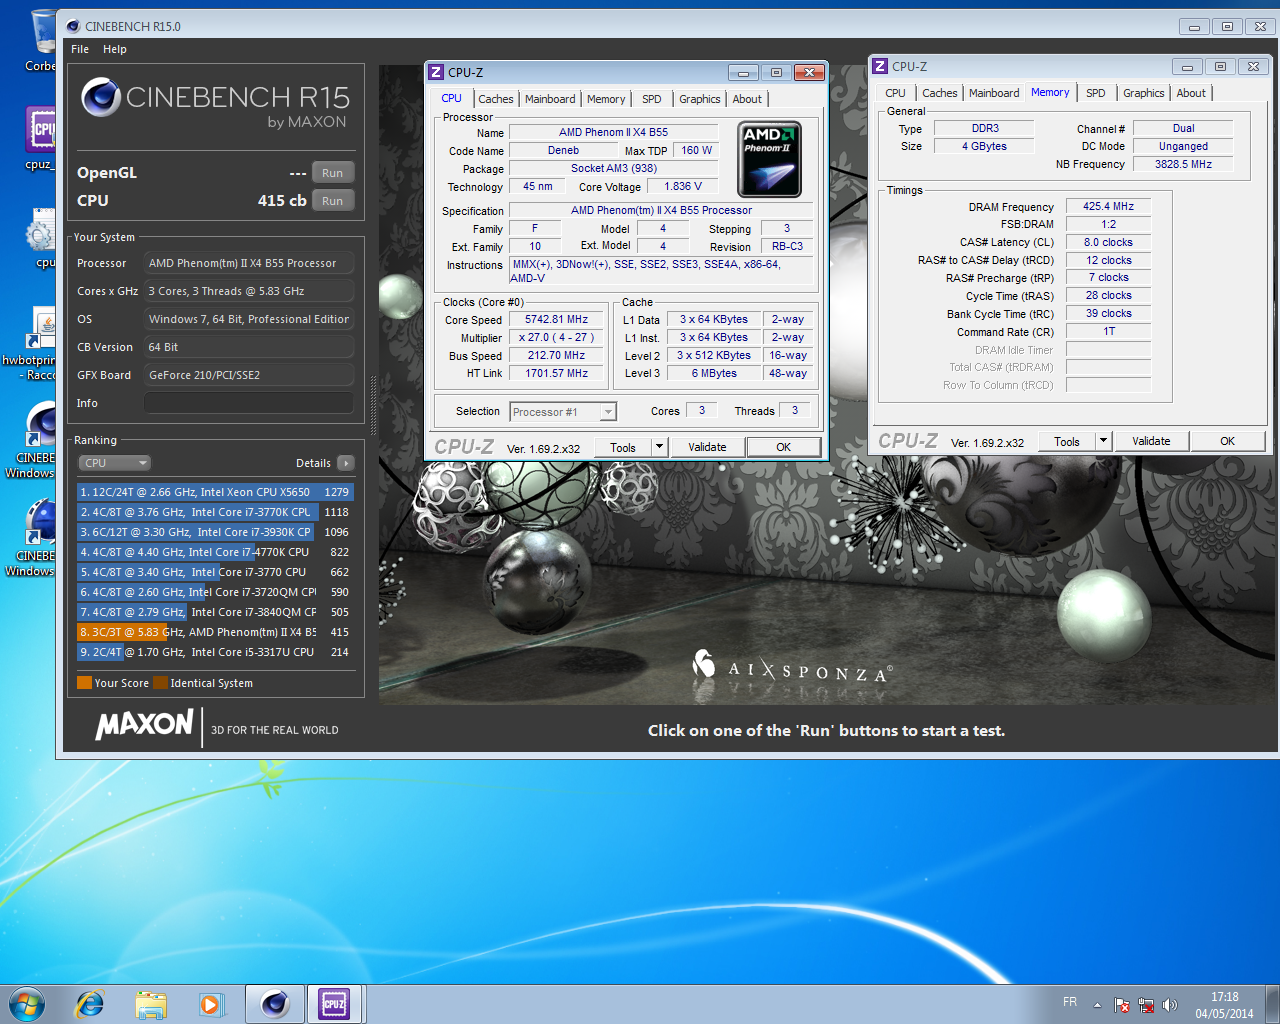
Task: Open Tools dropdown arrow in Memory CPU-Z
Action: [x=1103, y=441]
